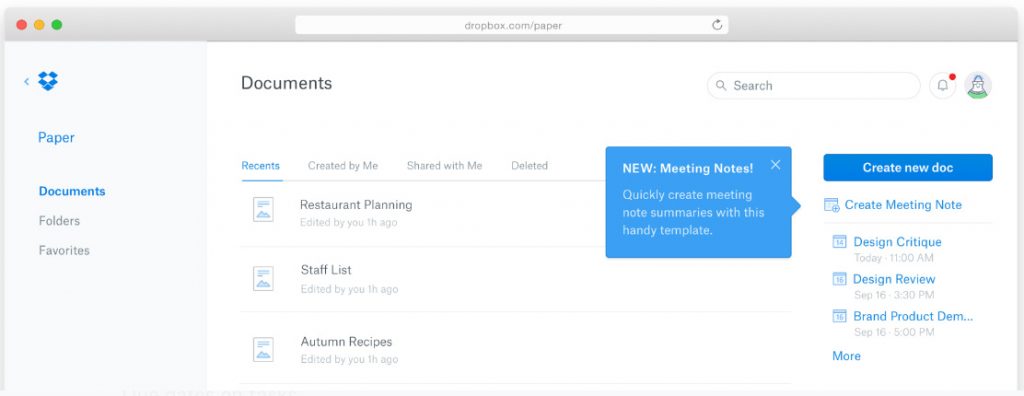Click the calendar icon beside Design Critique
The width and height of the screenshot is (1024, 396).
pos(839,242)
